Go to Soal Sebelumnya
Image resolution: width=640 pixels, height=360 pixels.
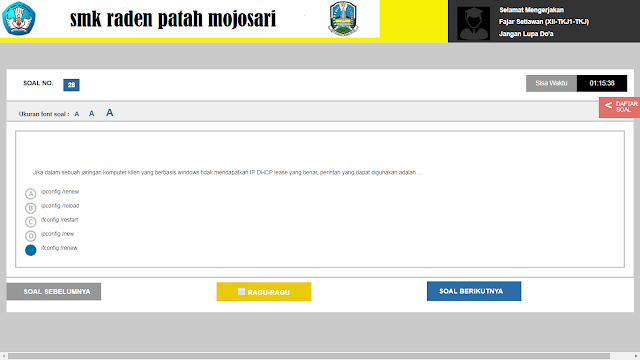(54, 291)
